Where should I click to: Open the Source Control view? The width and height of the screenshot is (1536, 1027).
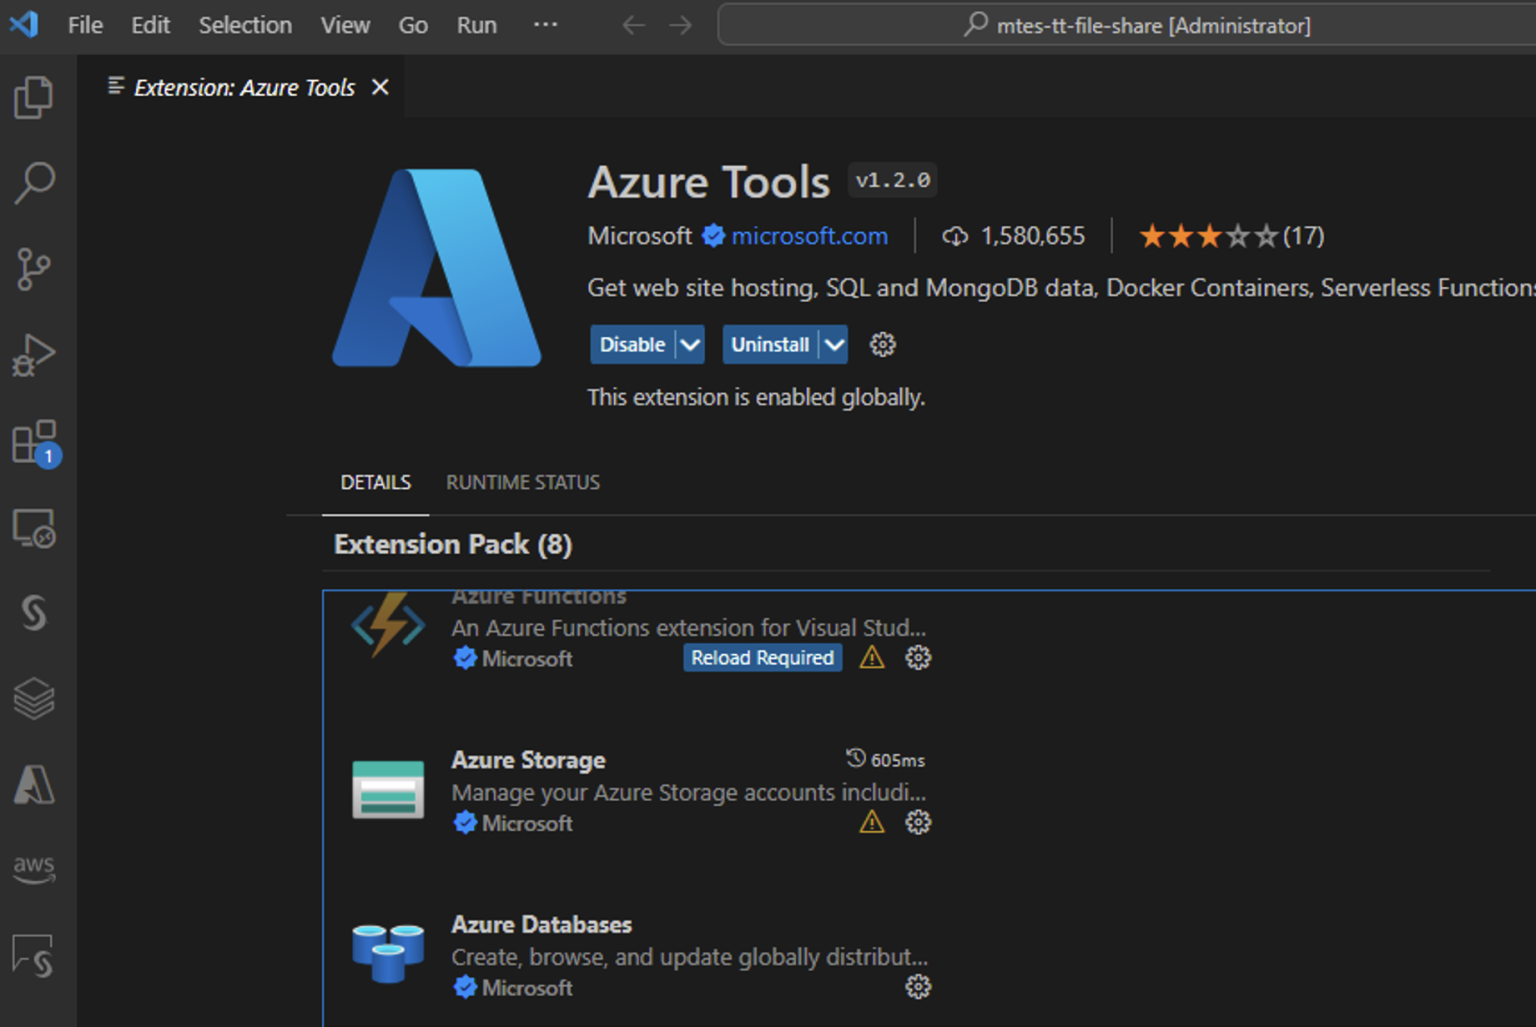[35, 268]
